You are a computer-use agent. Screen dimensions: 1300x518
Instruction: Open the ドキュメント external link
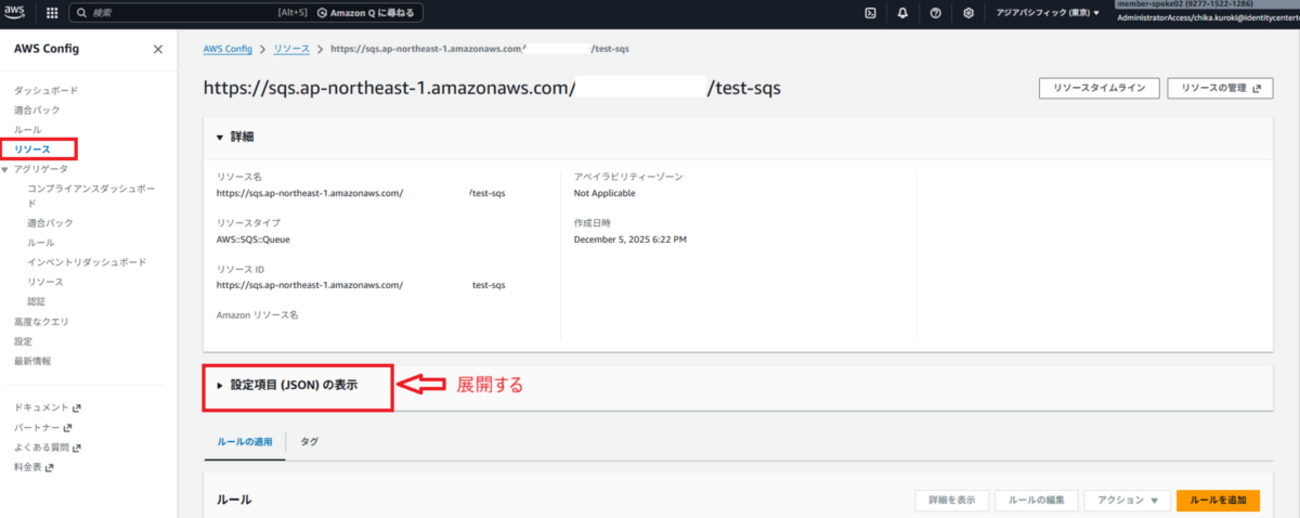(48, 408)
